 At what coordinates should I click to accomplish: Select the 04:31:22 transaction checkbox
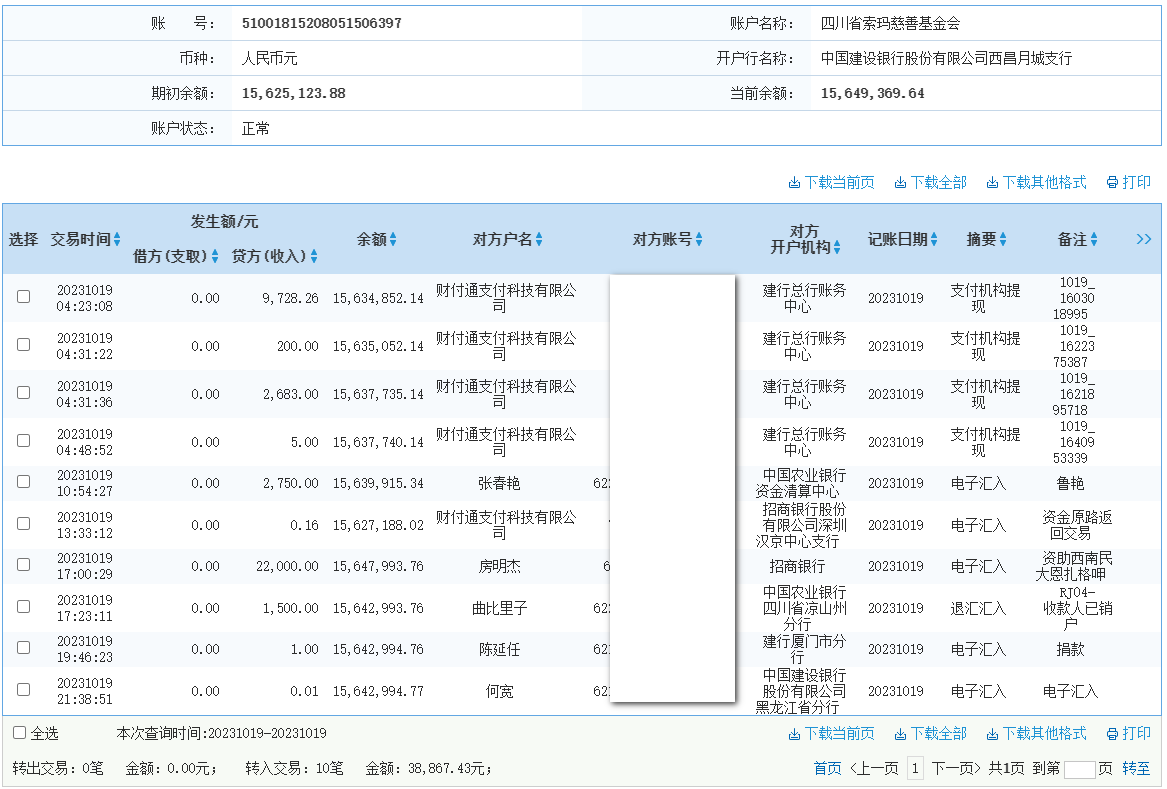coord(24,345)
